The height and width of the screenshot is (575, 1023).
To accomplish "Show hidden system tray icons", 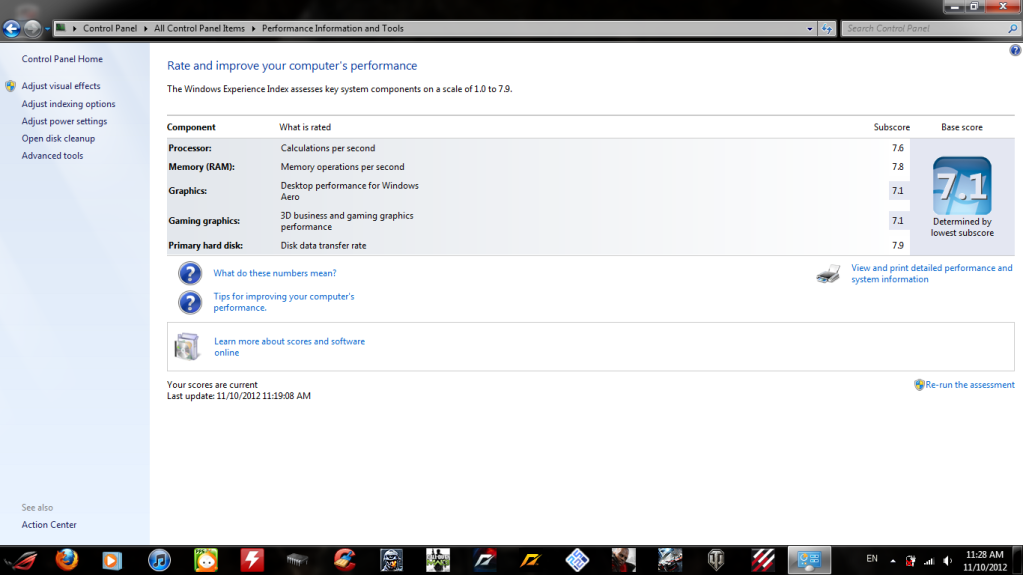I will (892, 560).
